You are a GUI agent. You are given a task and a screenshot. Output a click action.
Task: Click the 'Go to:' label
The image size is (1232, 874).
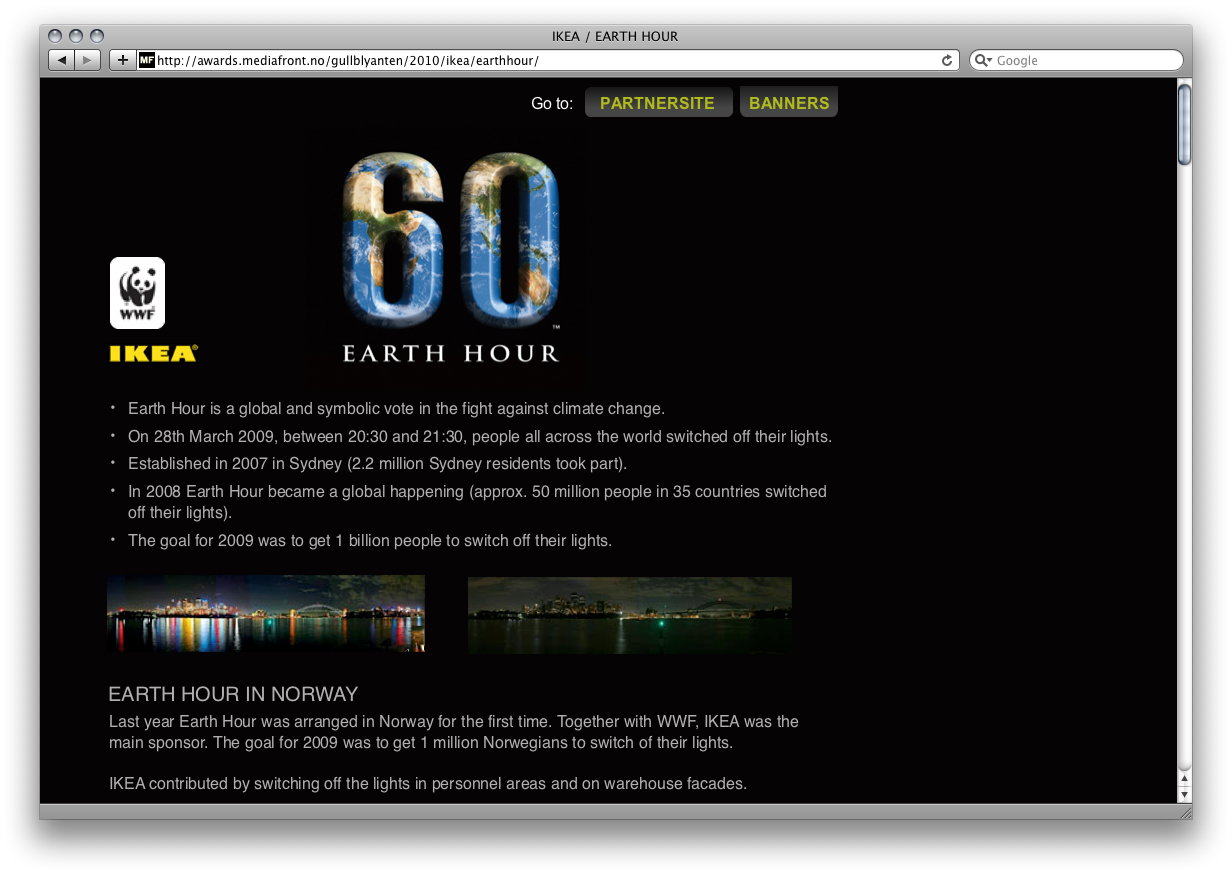coord(552,104)
